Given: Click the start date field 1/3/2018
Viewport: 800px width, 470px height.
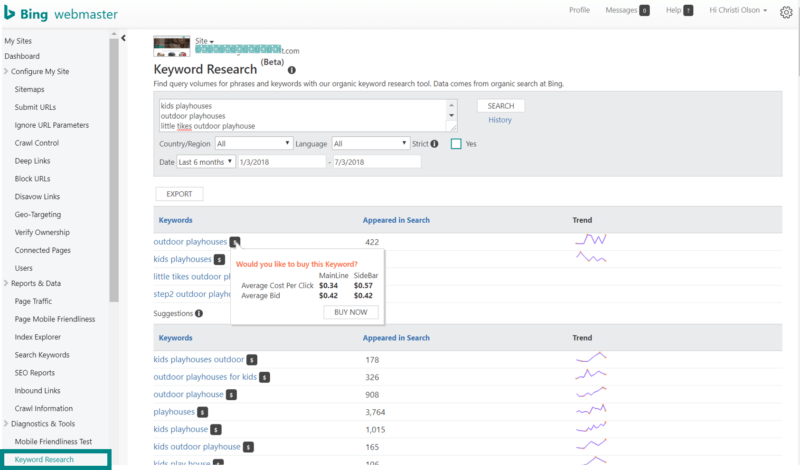Looking at the screenshot, I should click(x=281, y=162).
